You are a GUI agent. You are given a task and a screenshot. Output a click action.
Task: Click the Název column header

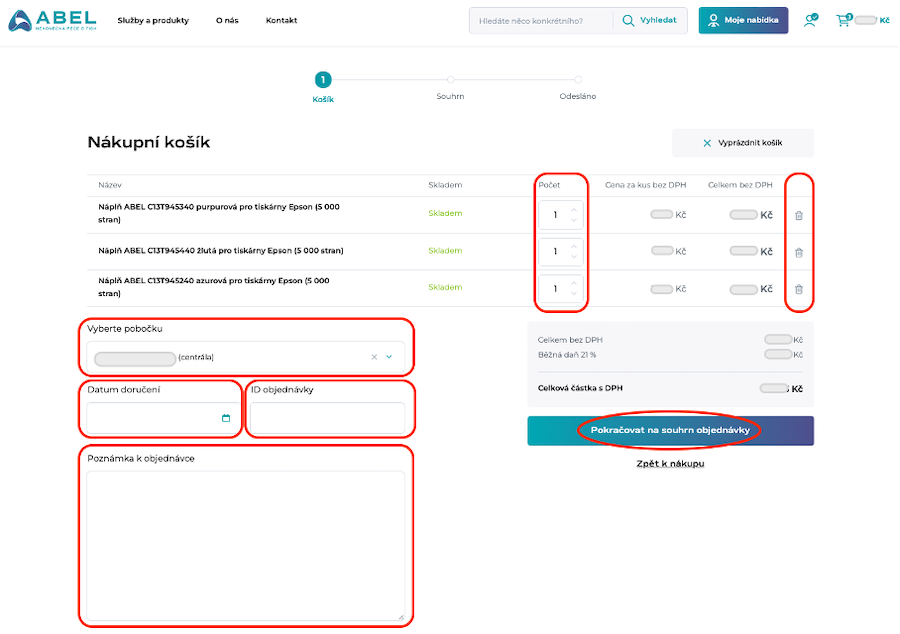coord(110,185)
